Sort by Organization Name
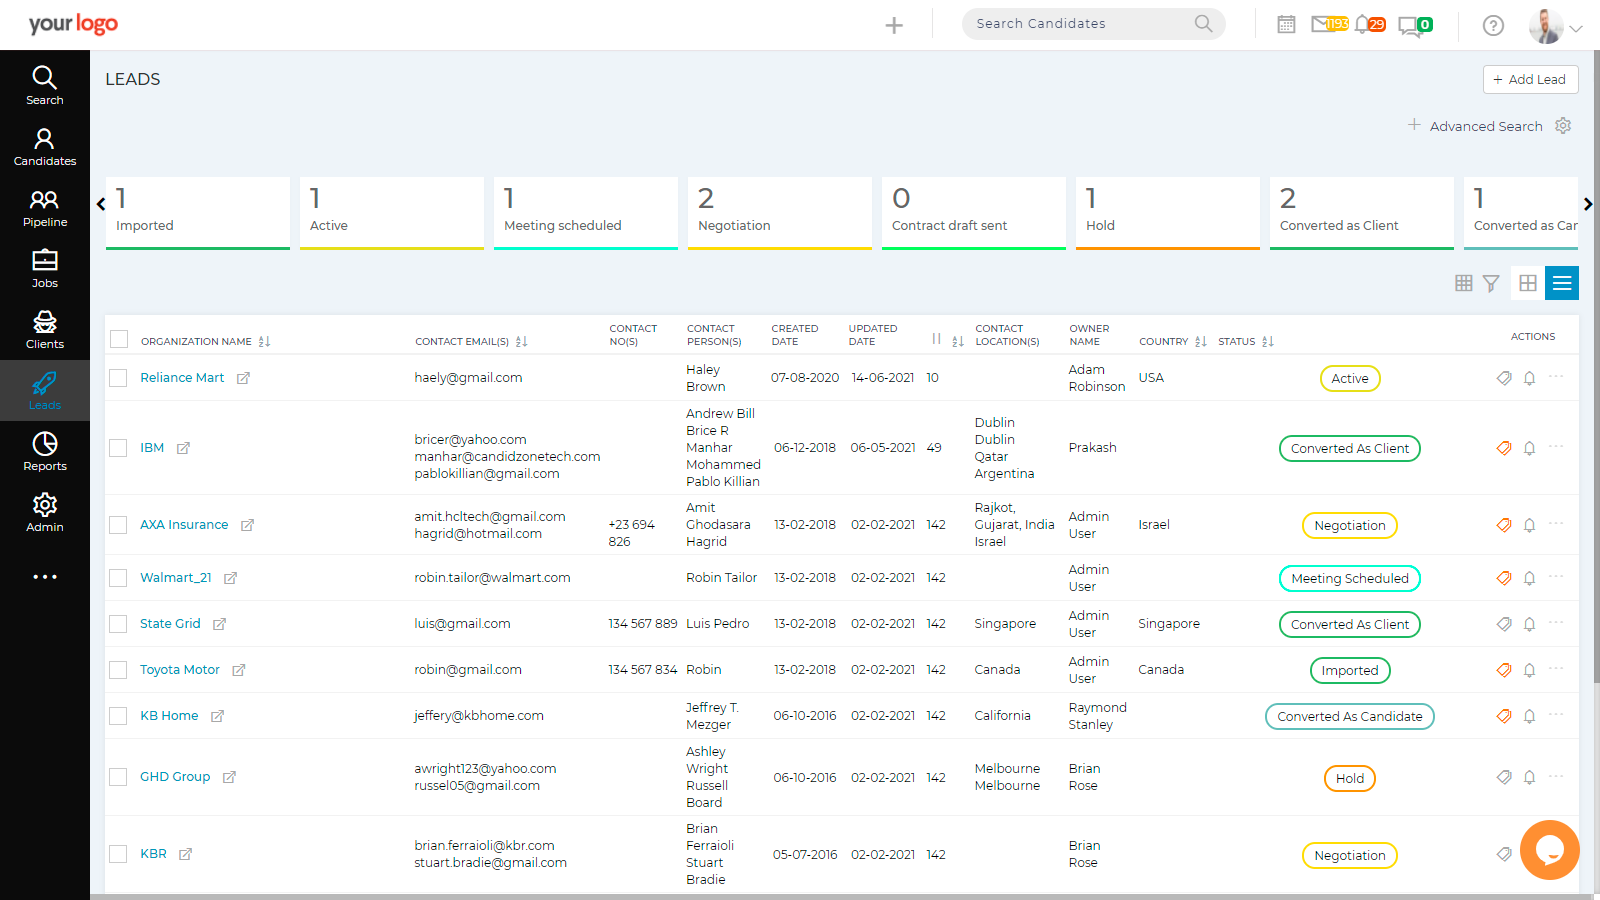1600x900 pixels. coord(264,342)
